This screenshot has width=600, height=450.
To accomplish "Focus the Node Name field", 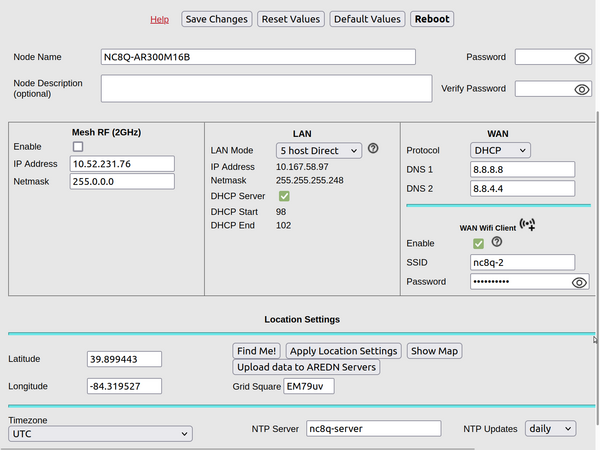I will click(x=258, y=57).
